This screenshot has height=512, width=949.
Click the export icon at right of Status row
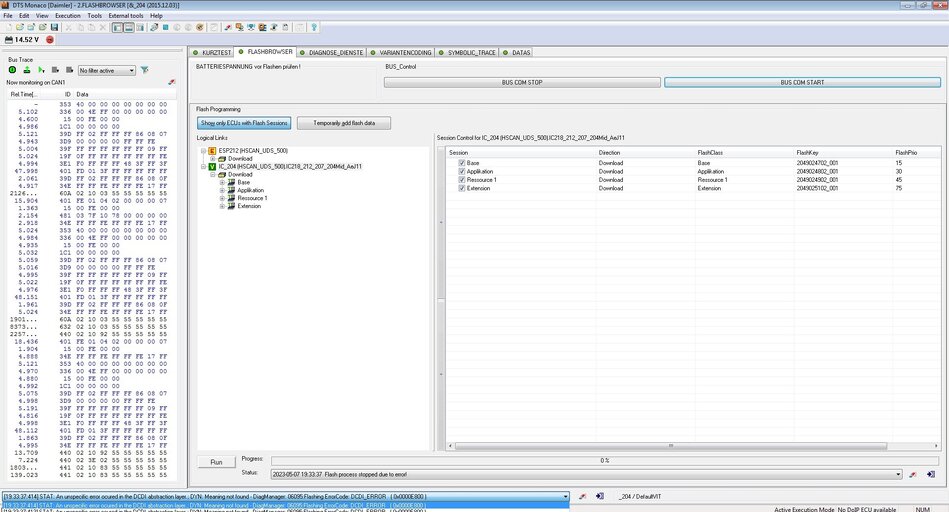(x=931, y=474)
